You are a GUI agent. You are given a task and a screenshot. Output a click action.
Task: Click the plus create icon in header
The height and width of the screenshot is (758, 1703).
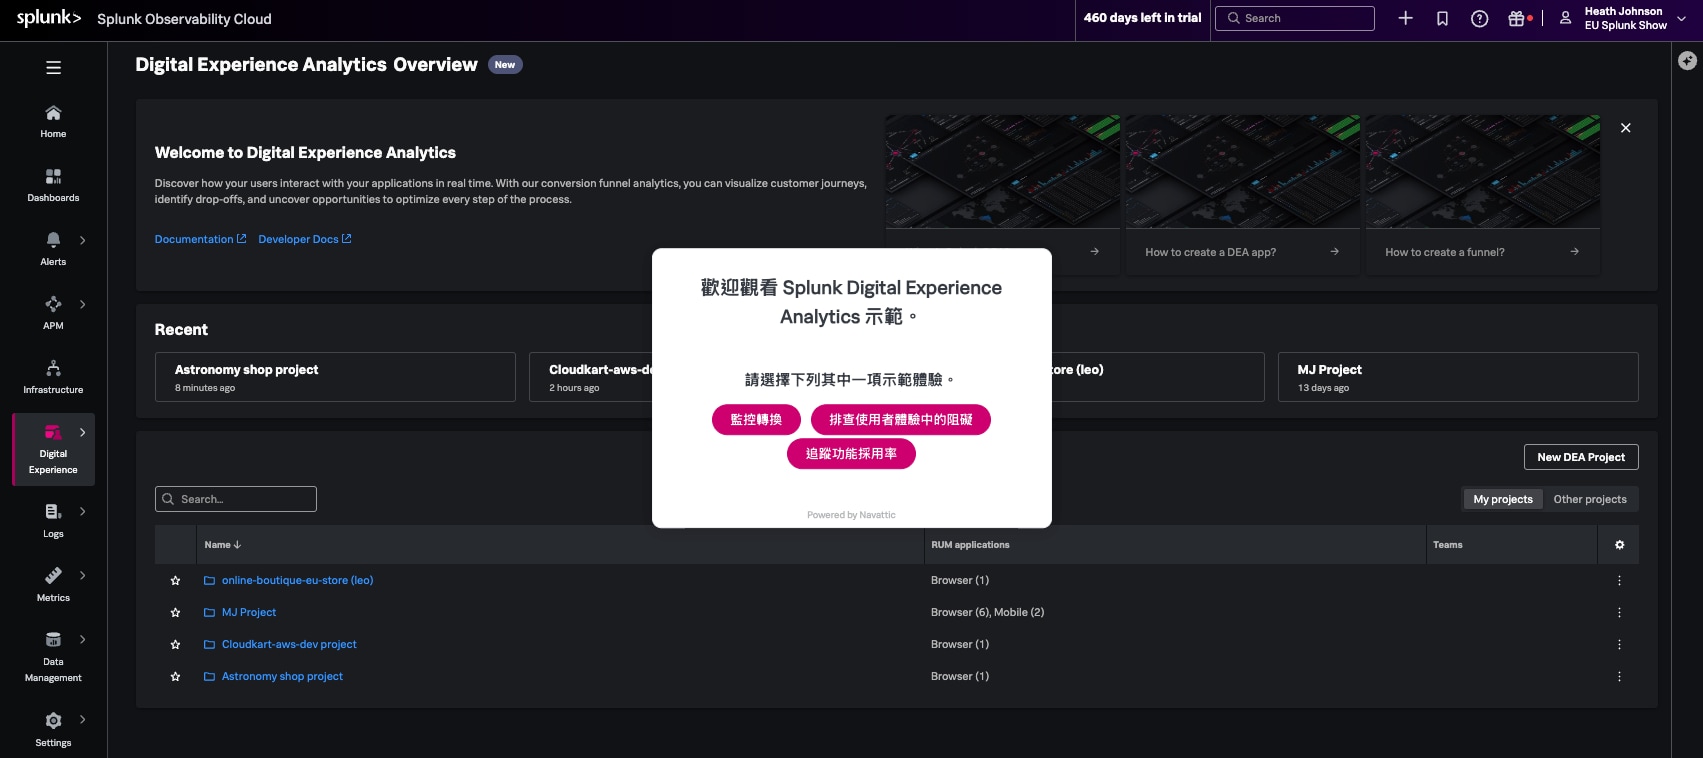click(1405, 18)
